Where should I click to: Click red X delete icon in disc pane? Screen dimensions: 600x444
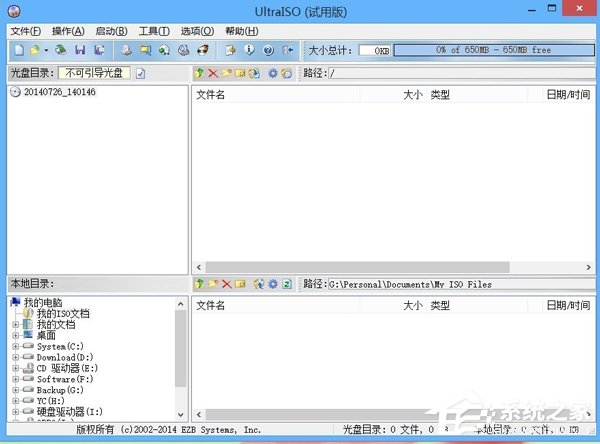[213, 73]
